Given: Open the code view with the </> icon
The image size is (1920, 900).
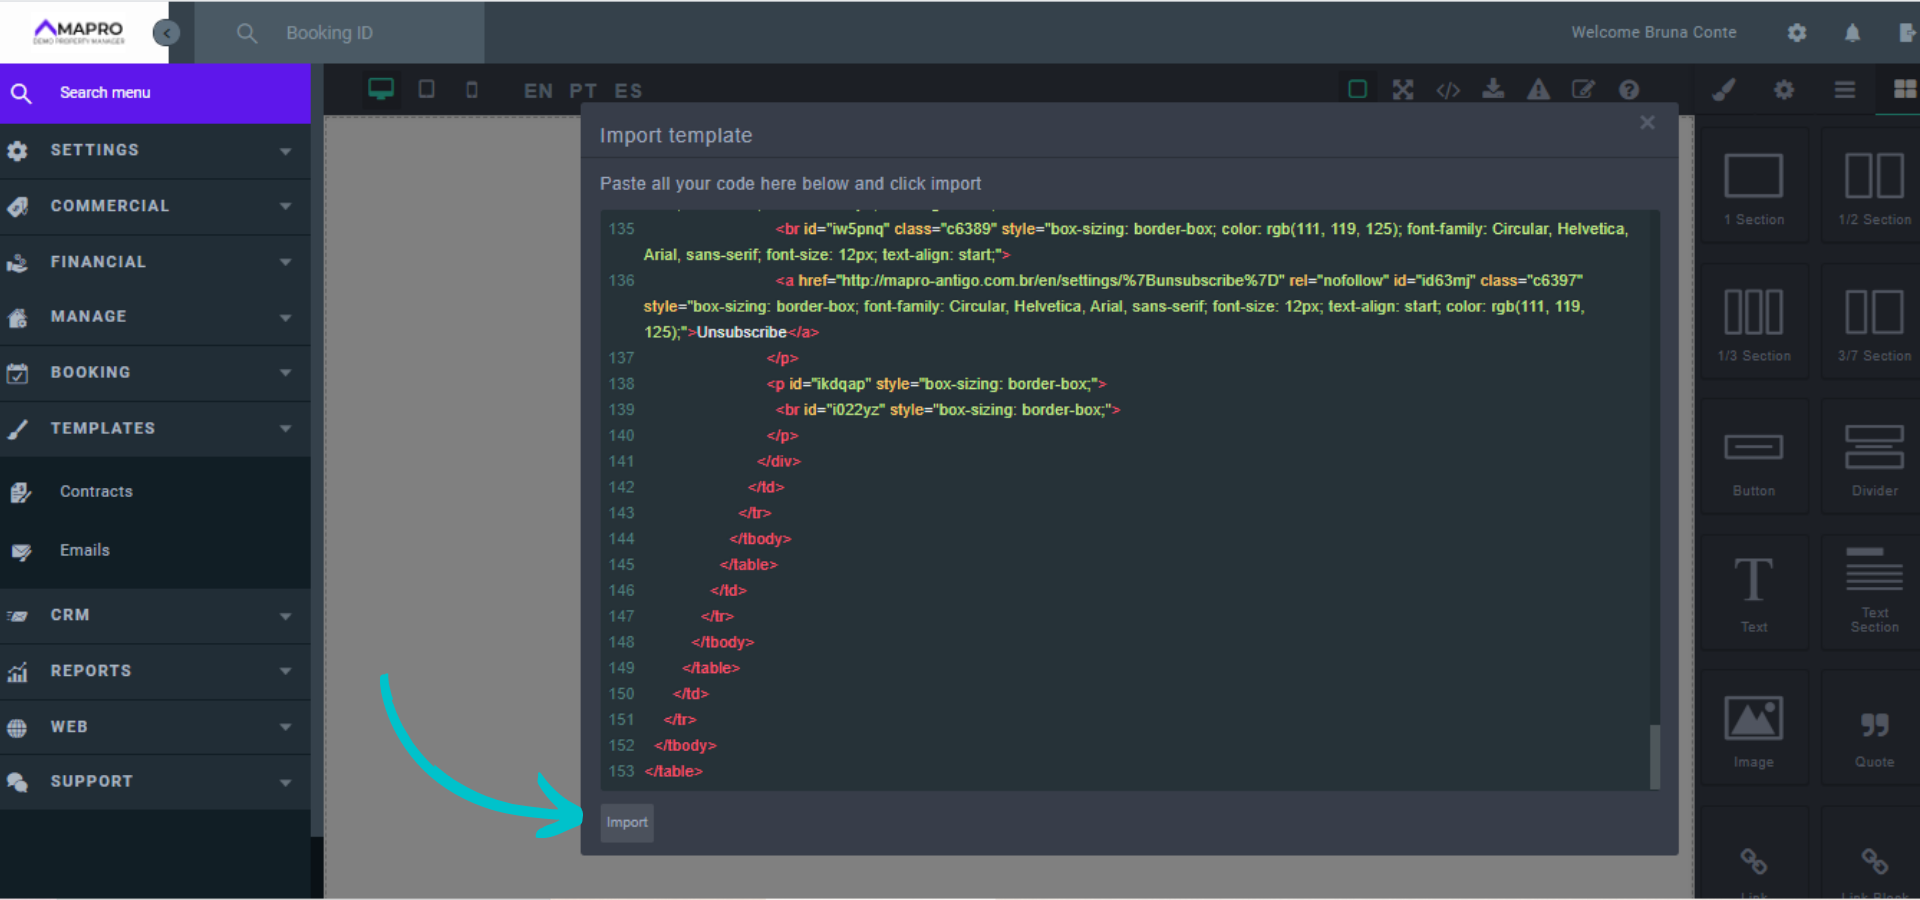Looking at the screenshot, I should [1448, 89].
